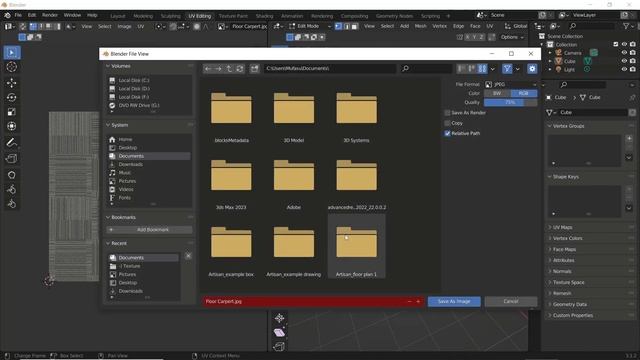Click the Save As Image button
640x360 pixels.
[x=454, y=302]
